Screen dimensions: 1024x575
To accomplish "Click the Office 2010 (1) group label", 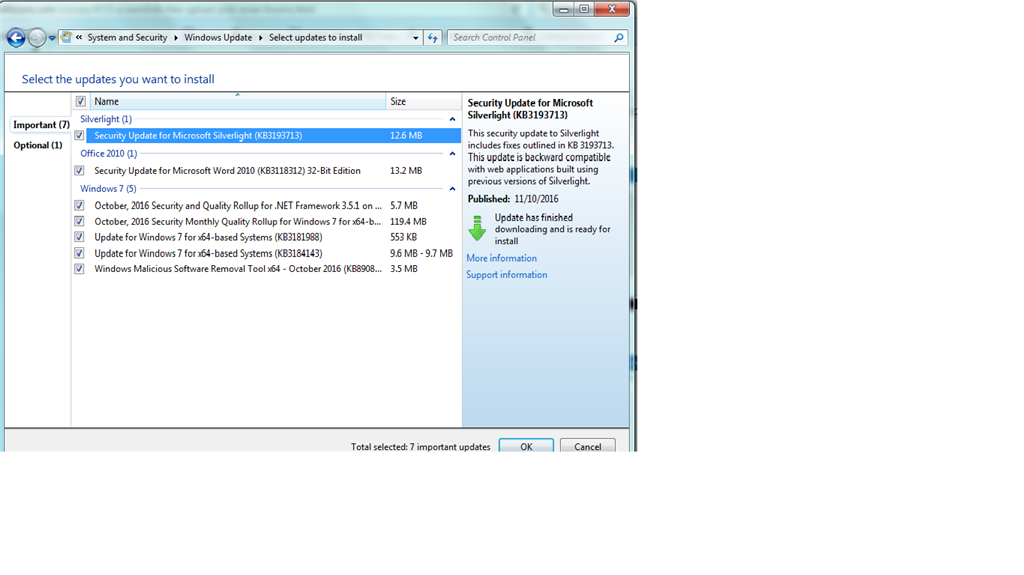I will [x=108, y=154].
